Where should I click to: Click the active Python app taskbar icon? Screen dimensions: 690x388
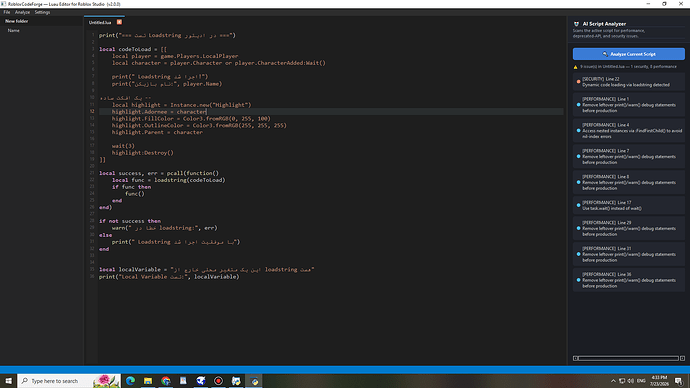(254, 381)
